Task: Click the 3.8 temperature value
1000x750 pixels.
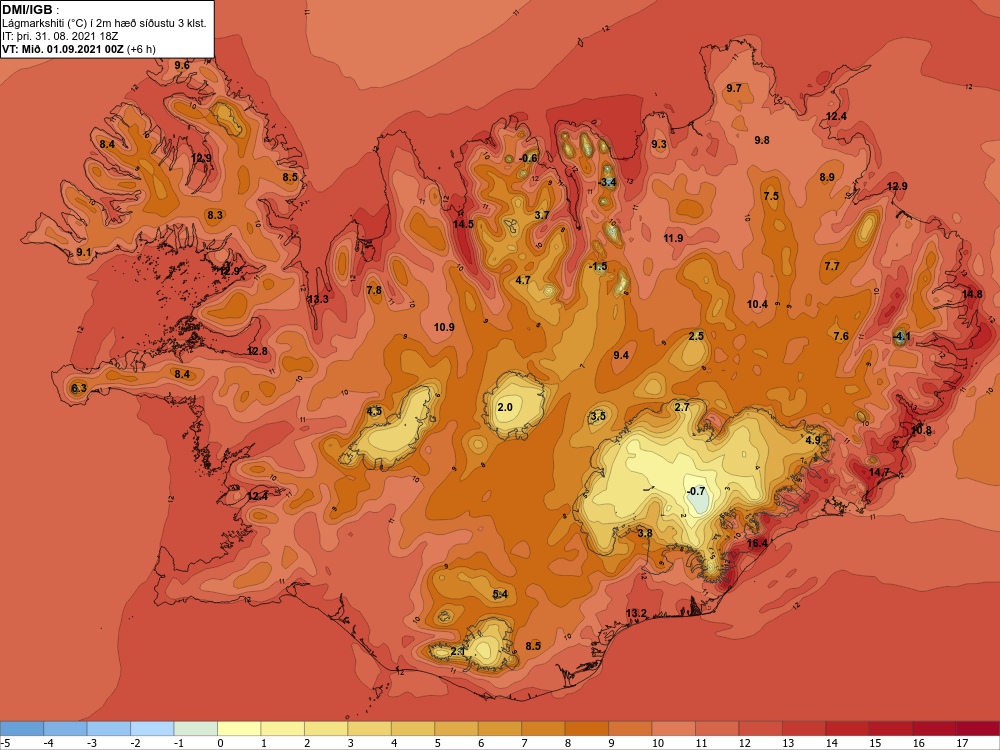Action: (645, 533)
